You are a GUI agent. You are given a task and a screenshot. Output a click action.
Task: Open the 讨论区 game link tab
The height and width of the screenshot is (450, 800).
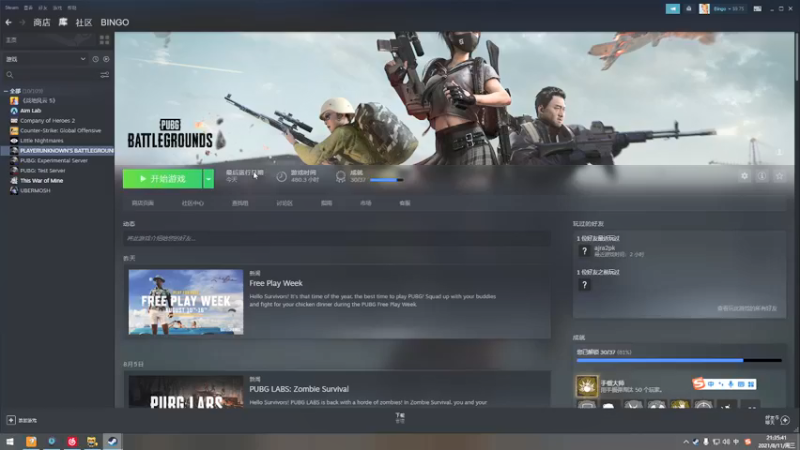(284, 203)
